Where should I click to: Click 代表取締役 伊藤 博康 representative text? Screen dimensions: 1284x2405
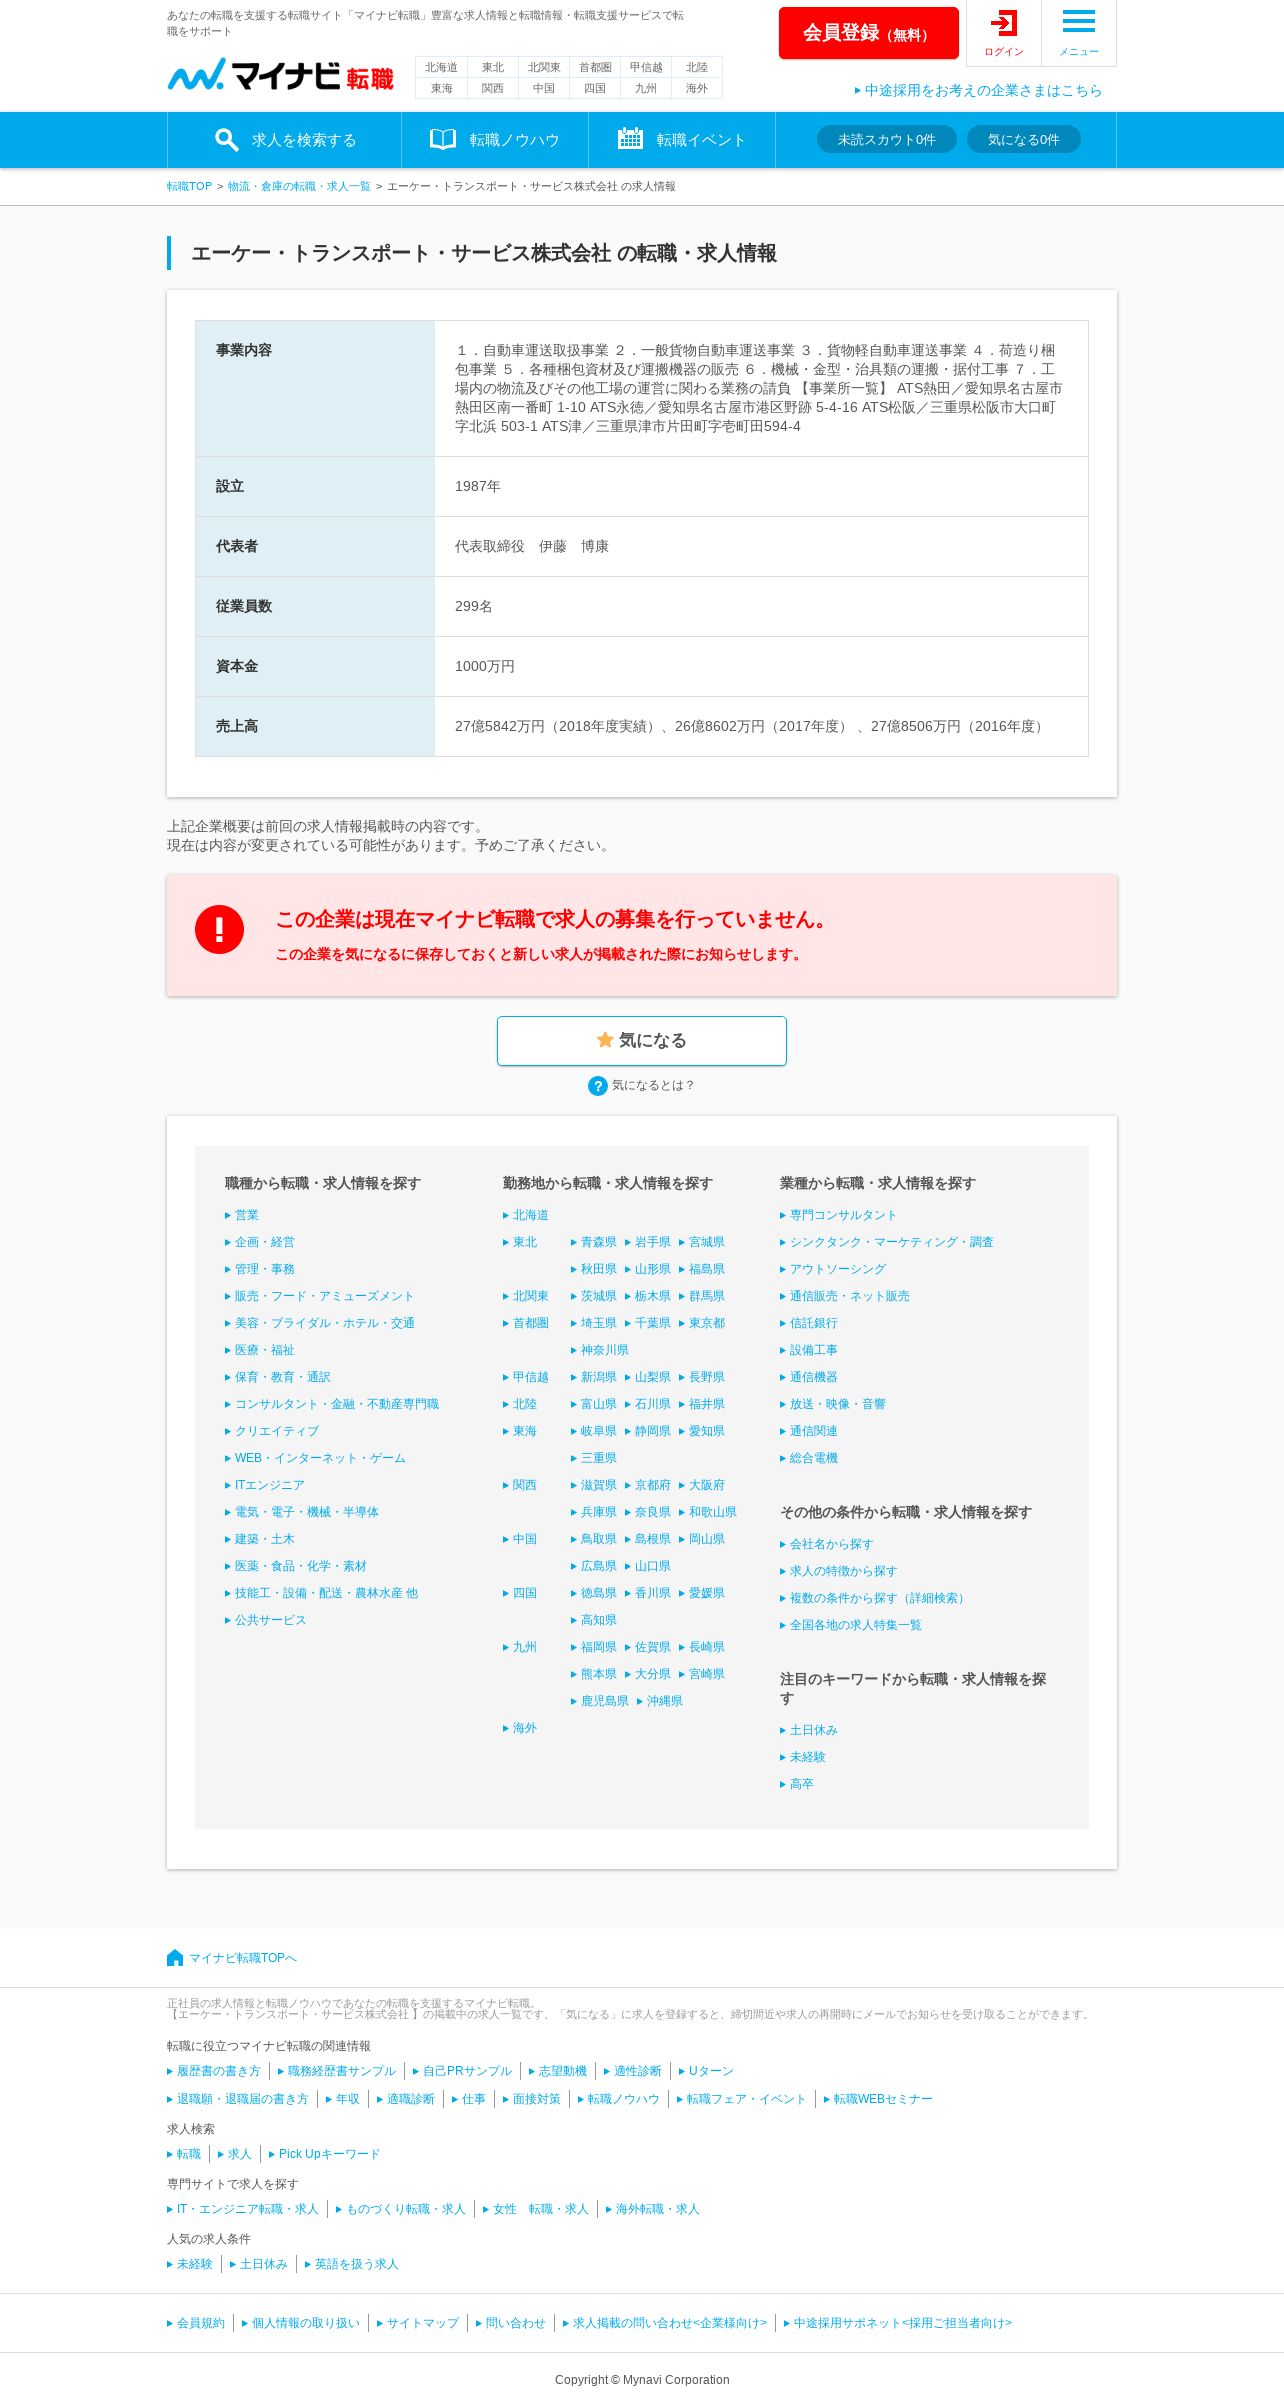532,546
